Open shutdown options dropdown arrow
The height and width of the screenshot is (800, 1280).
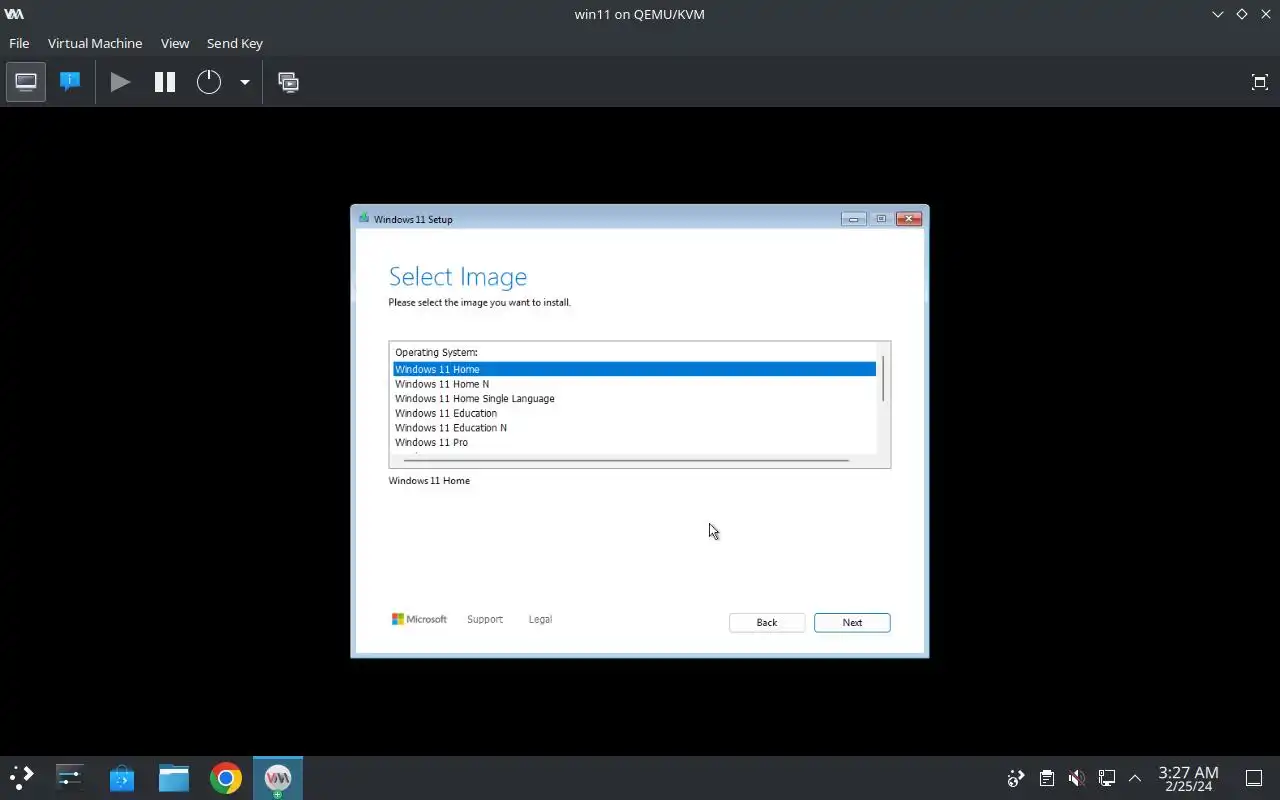(x=244, y=82)
